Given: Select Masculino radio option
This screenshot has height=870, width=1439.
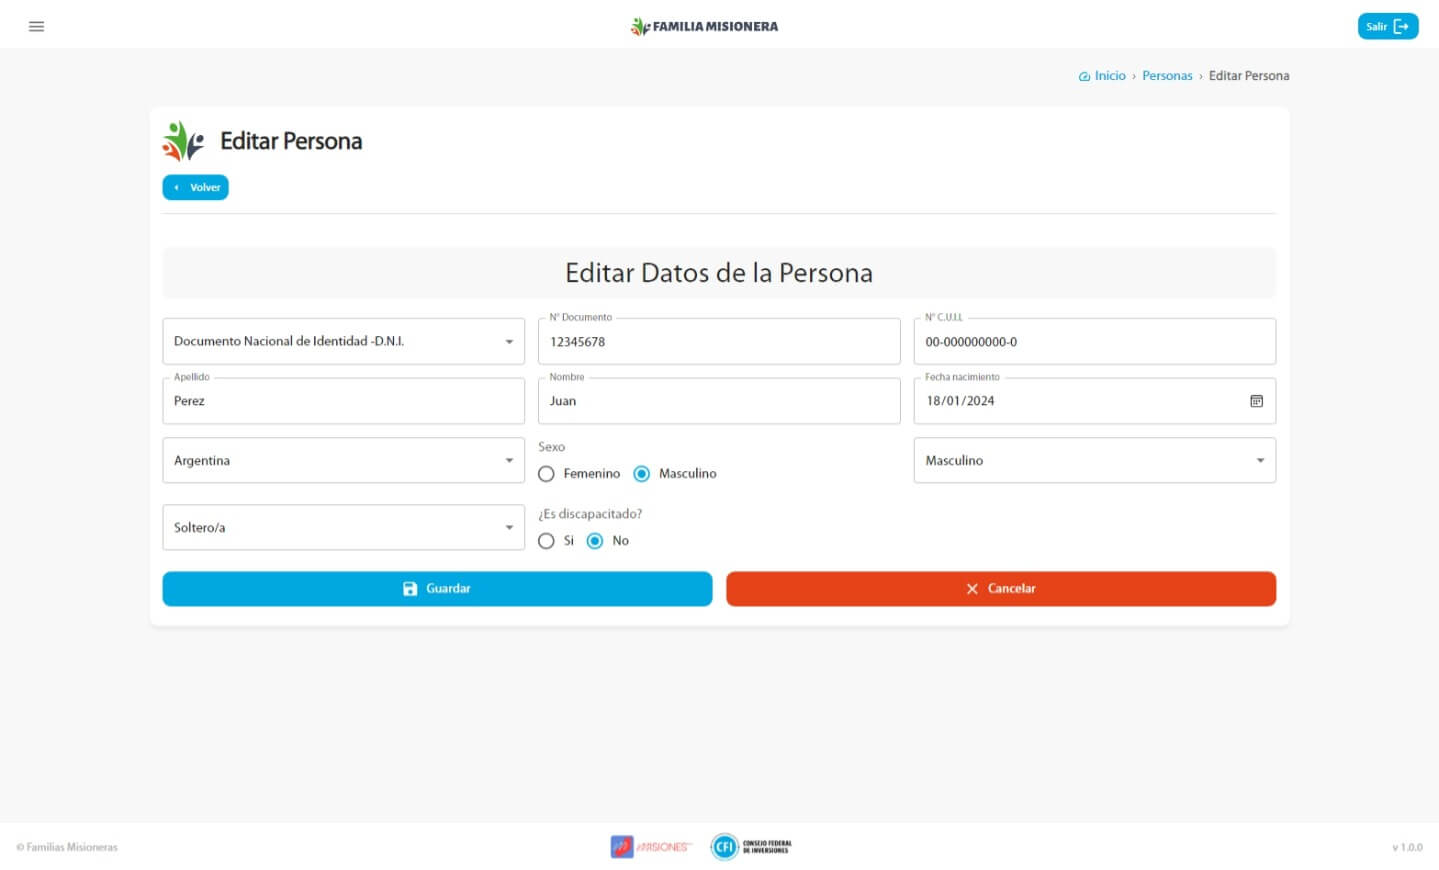Looking at the screenshot, I should [642, 474].
